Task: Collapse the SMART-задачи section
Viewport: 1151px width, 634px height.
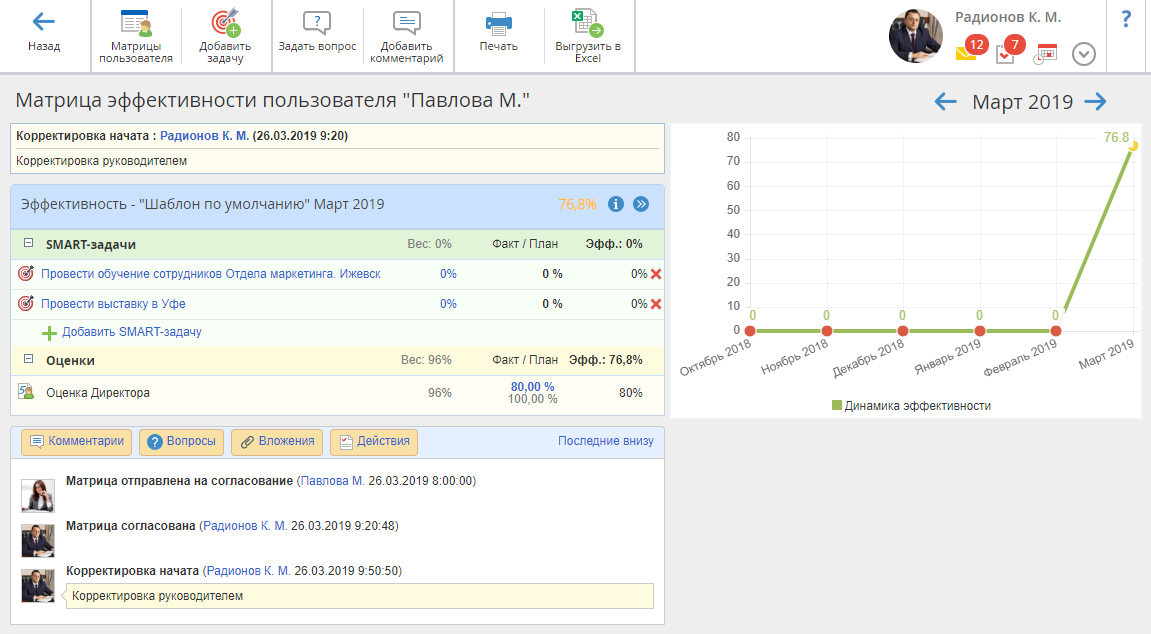Action: 29,243
